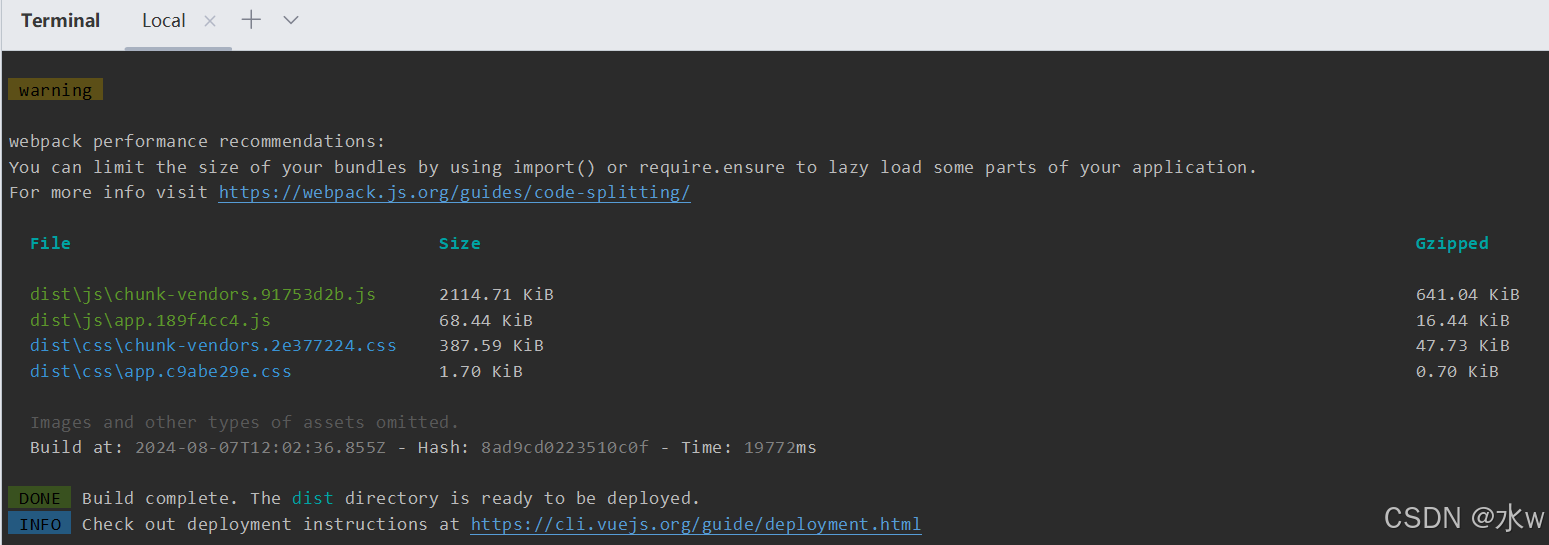1549x545 pixels.
Task: Click the Terminal panel title
Action: 60,21
